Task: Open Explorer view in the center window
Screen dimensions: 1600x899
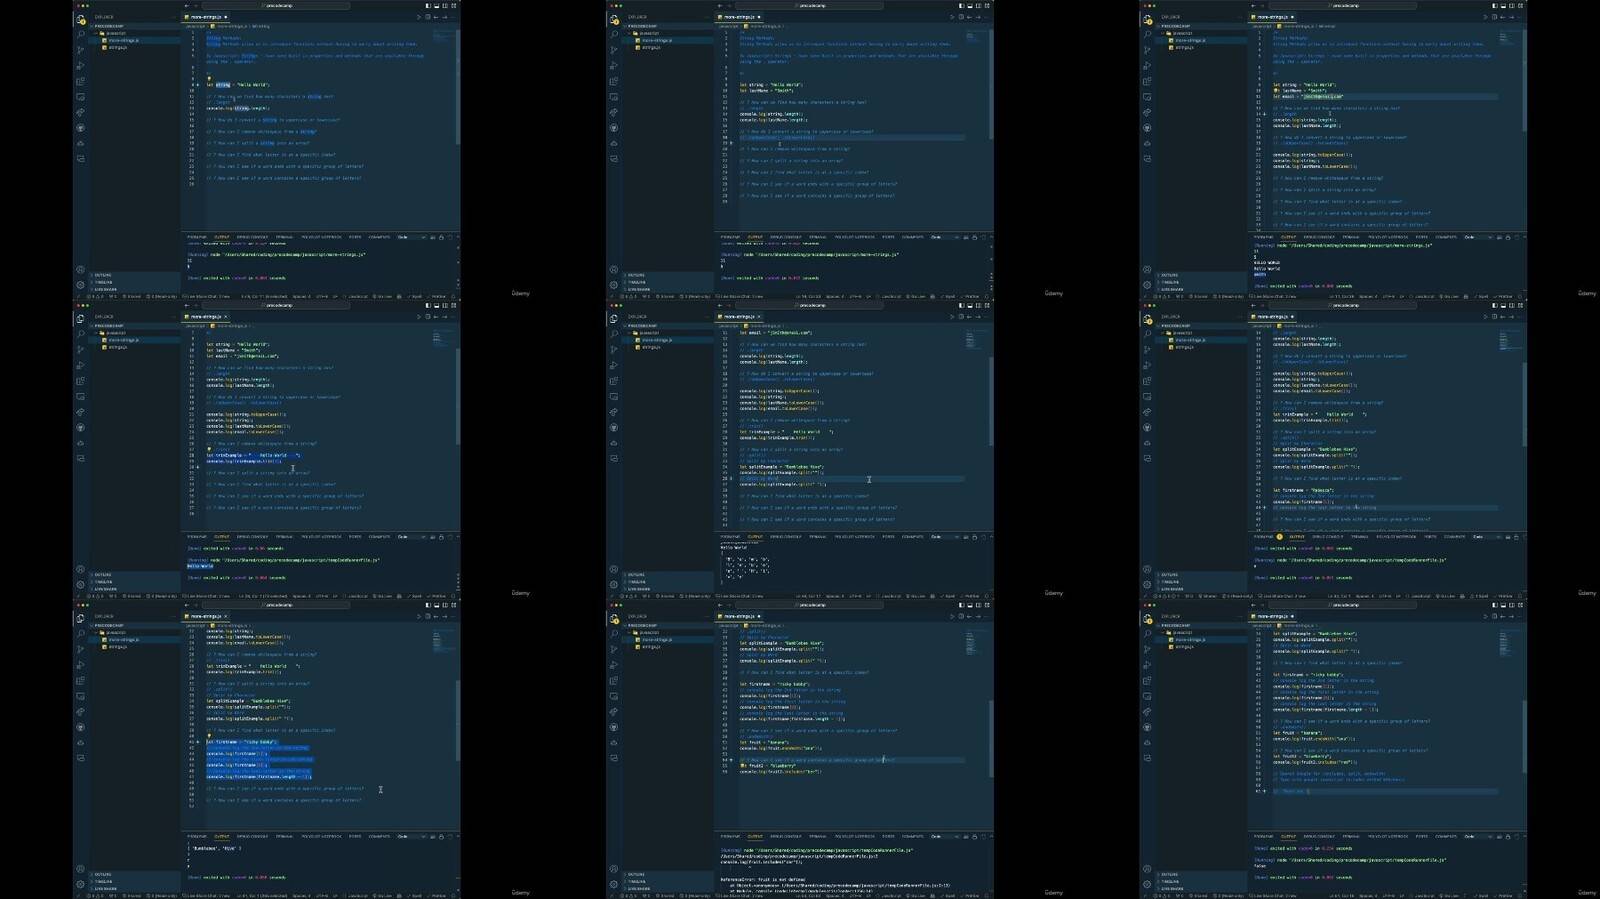Action: [x=614, y=320]
